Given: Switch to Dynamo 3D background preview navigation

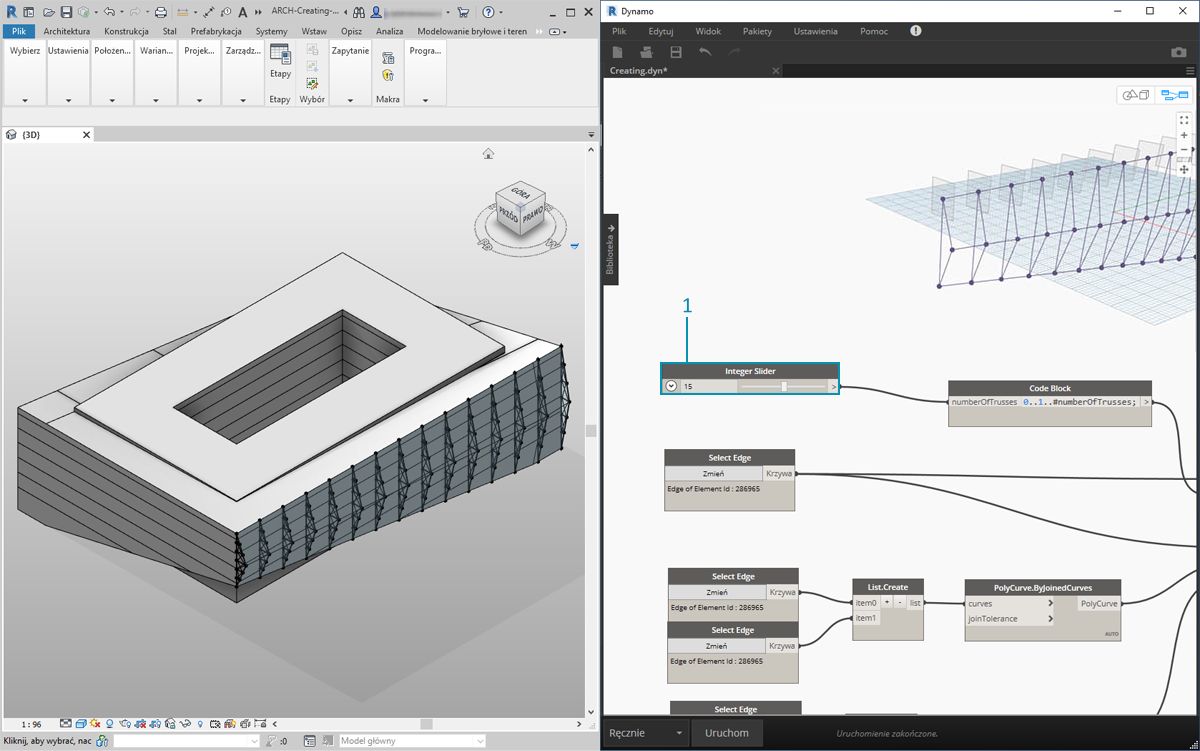Looking at the screenshot, I should click(x=1136, y=95).
